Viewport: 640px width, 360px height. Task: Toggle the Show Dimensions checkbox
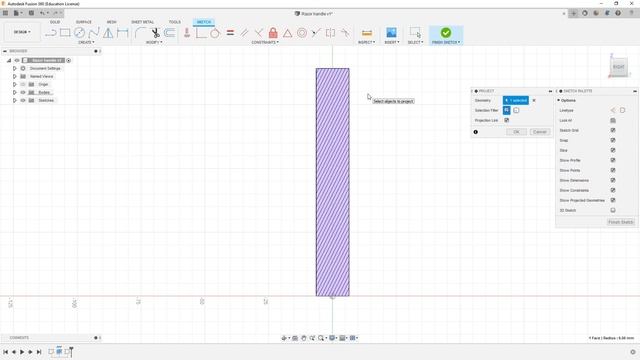pyautogui.click(x=613, y=180)
